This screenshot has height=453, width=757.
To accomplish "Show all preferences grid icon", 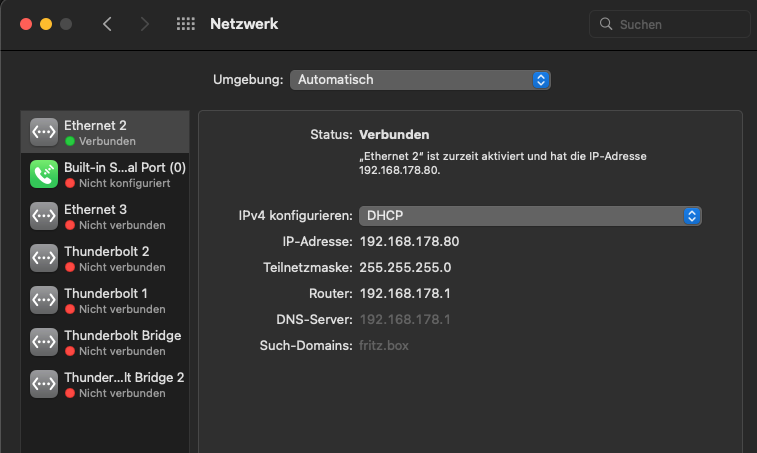I will pos(185,24).
